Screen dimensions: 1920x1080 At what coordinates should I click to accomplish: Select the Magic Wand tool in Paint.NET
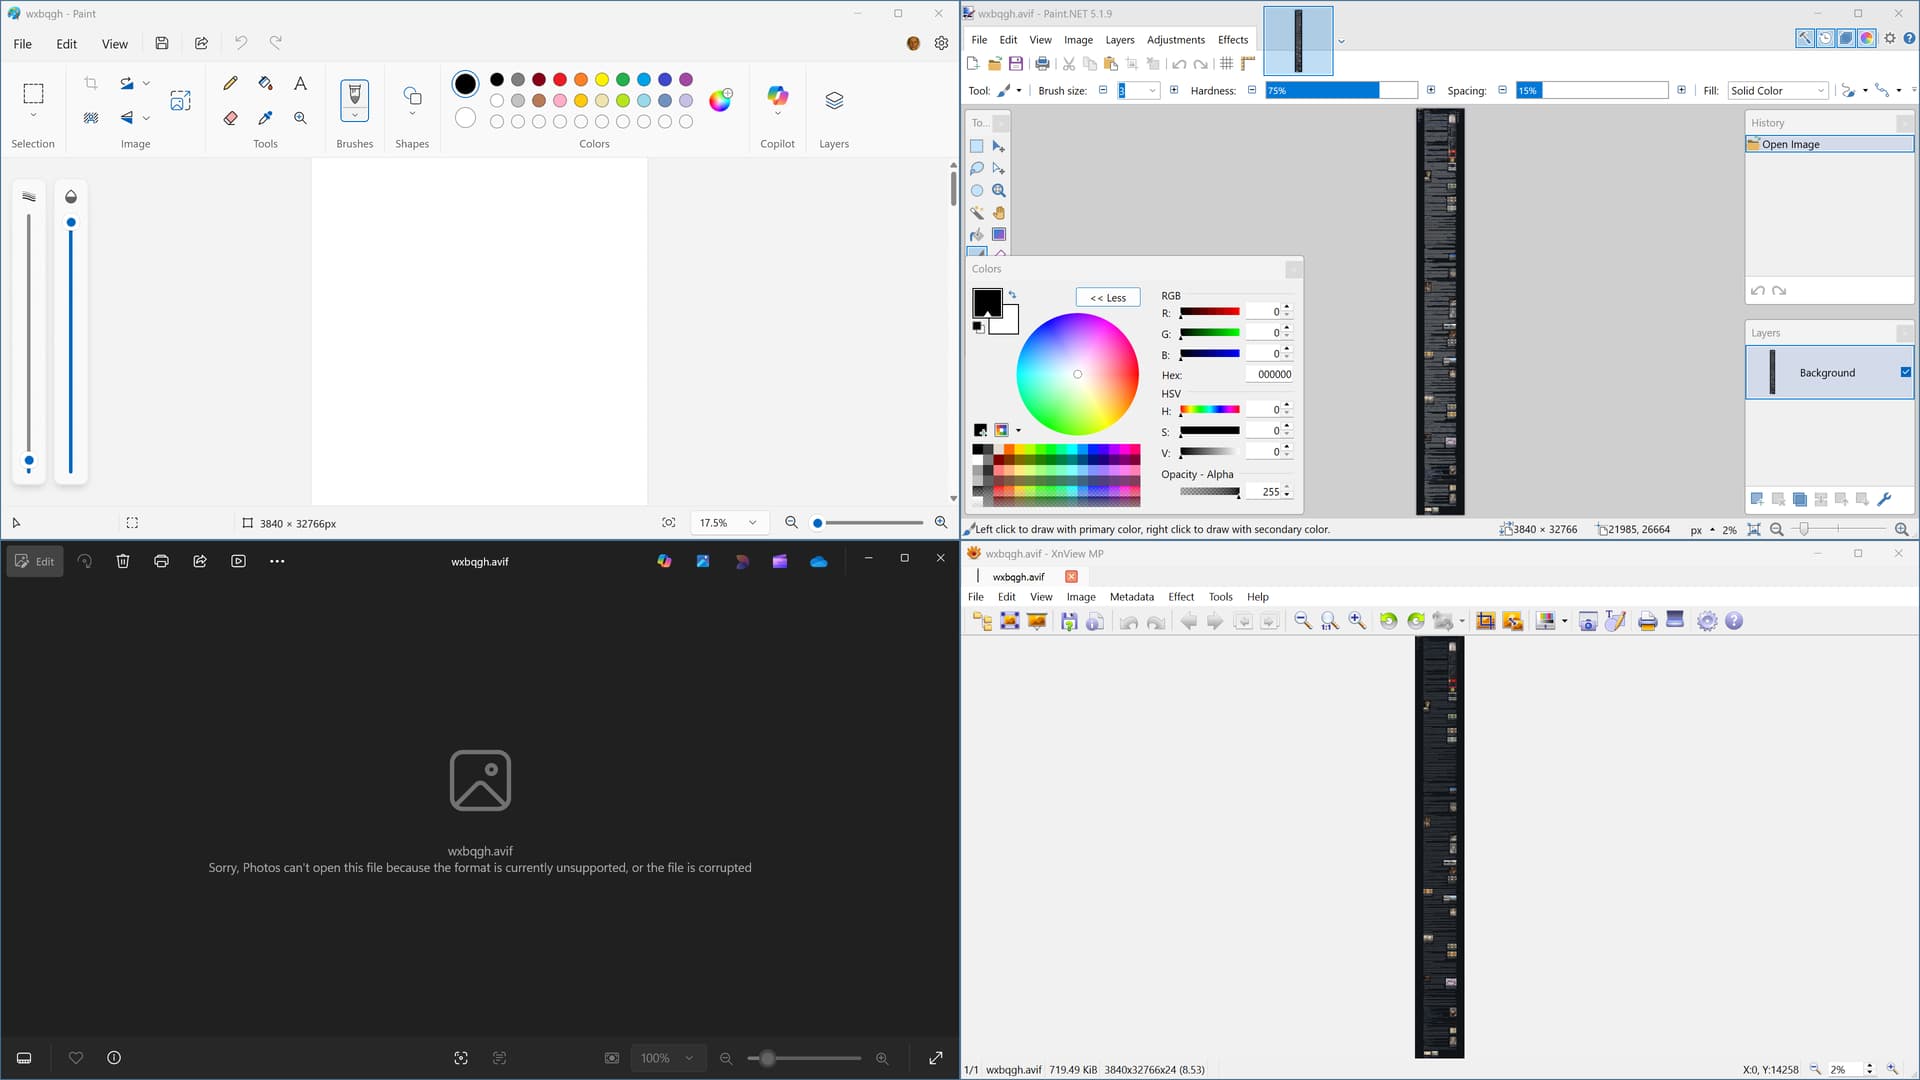click(977, 212)
